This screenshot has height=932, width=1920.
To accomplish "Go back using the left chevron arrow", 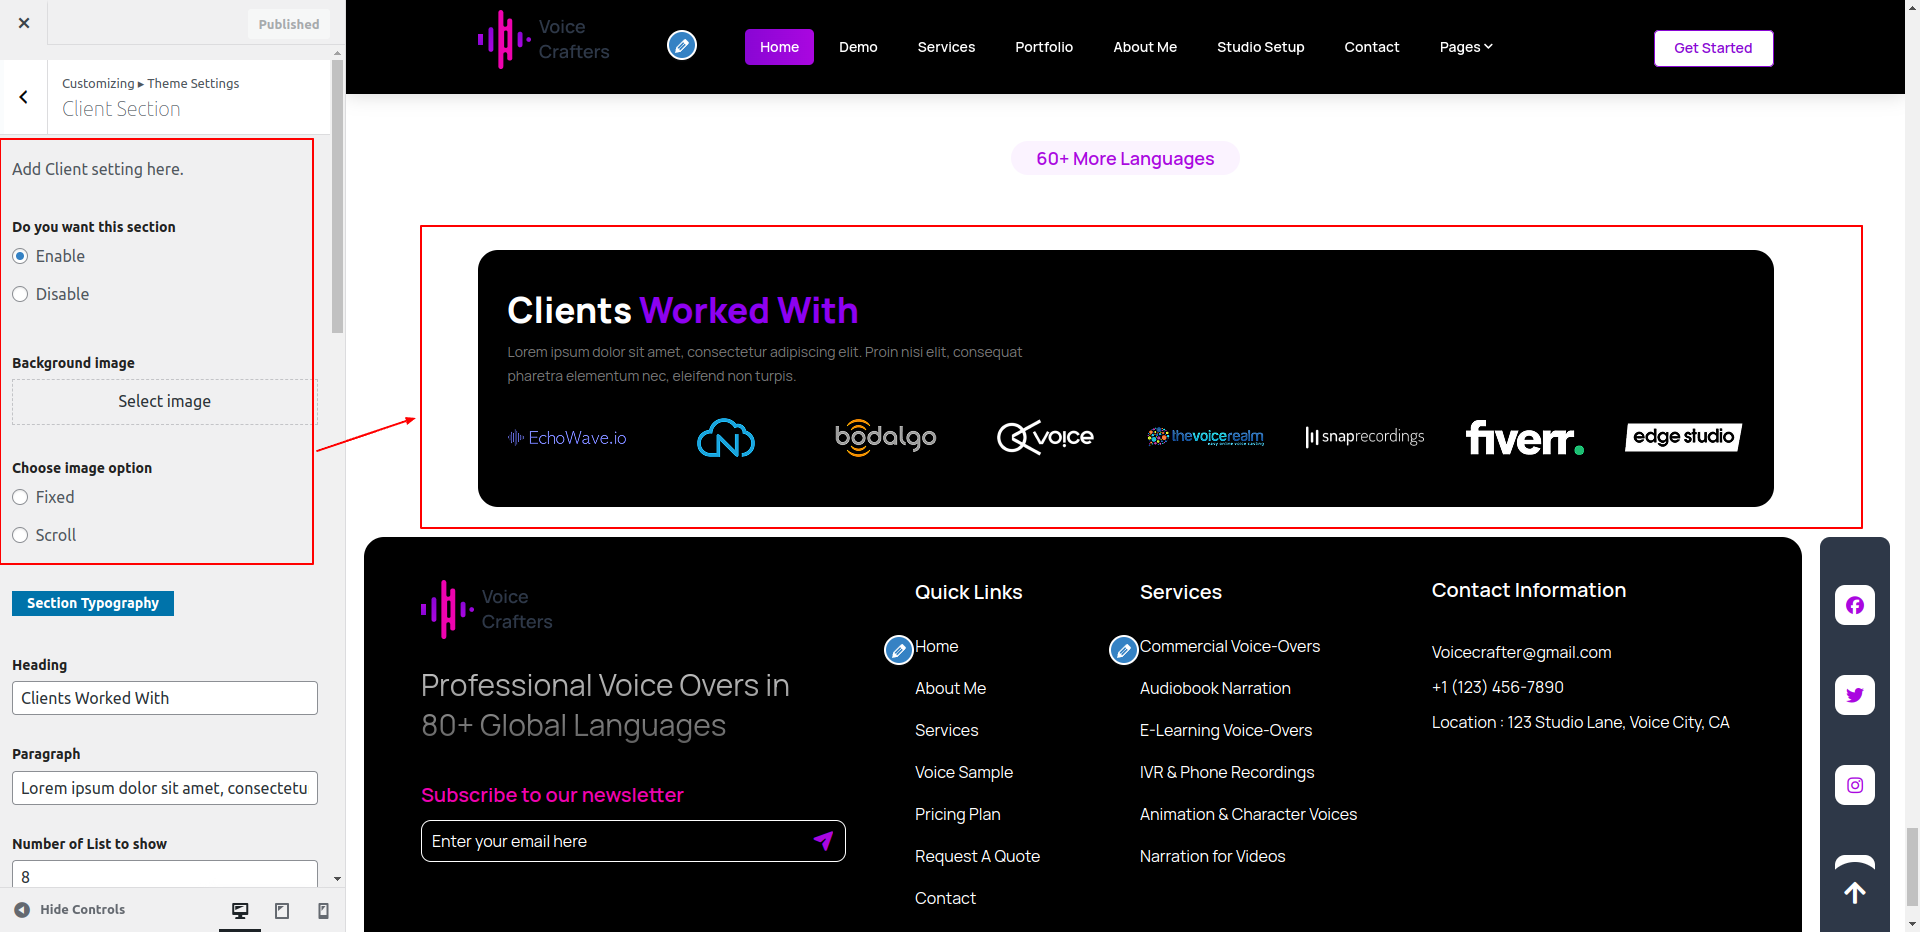I will [x=24, y=97].
